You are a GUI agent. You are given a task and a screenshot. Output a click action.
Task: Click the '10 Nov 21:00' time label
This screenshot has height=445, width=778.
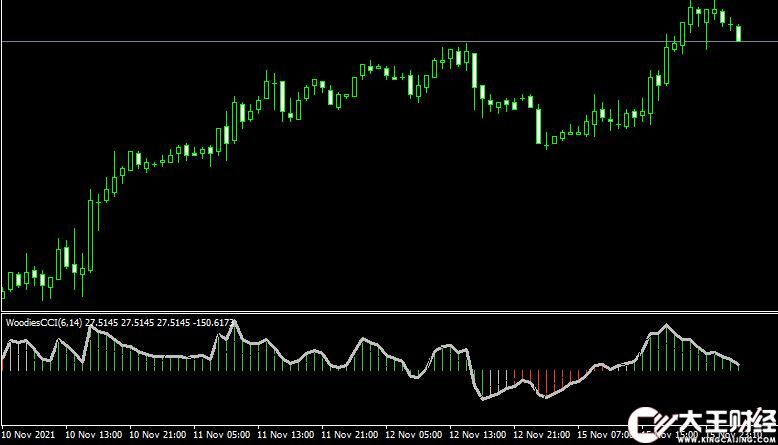(158, 435)
